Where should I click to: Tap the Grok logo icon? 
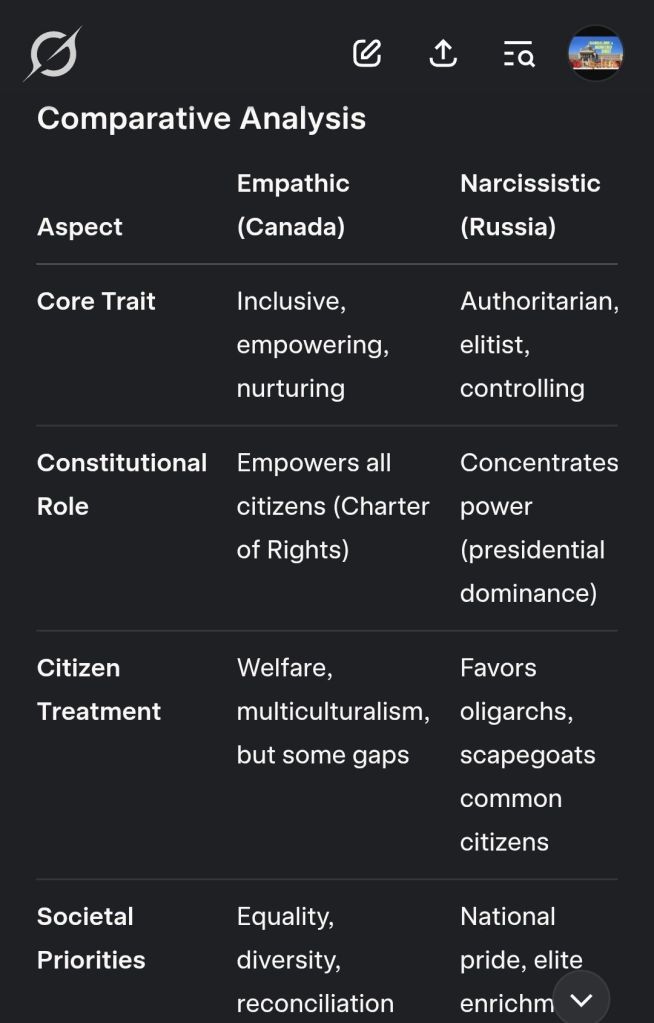tap(53, 53)
